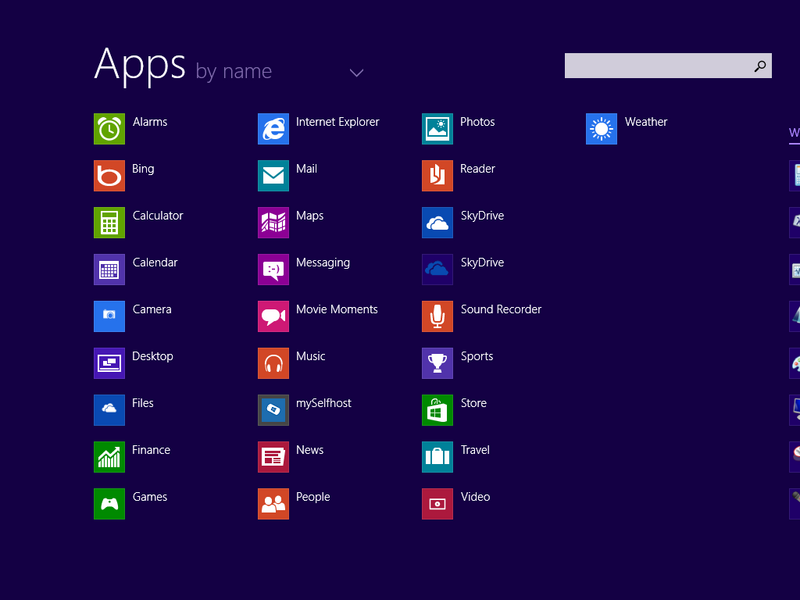Image resolution: width=800 pixels, height=600 pixels.
Task: Click the search magnifier button
Action: (x=761, y=66)
